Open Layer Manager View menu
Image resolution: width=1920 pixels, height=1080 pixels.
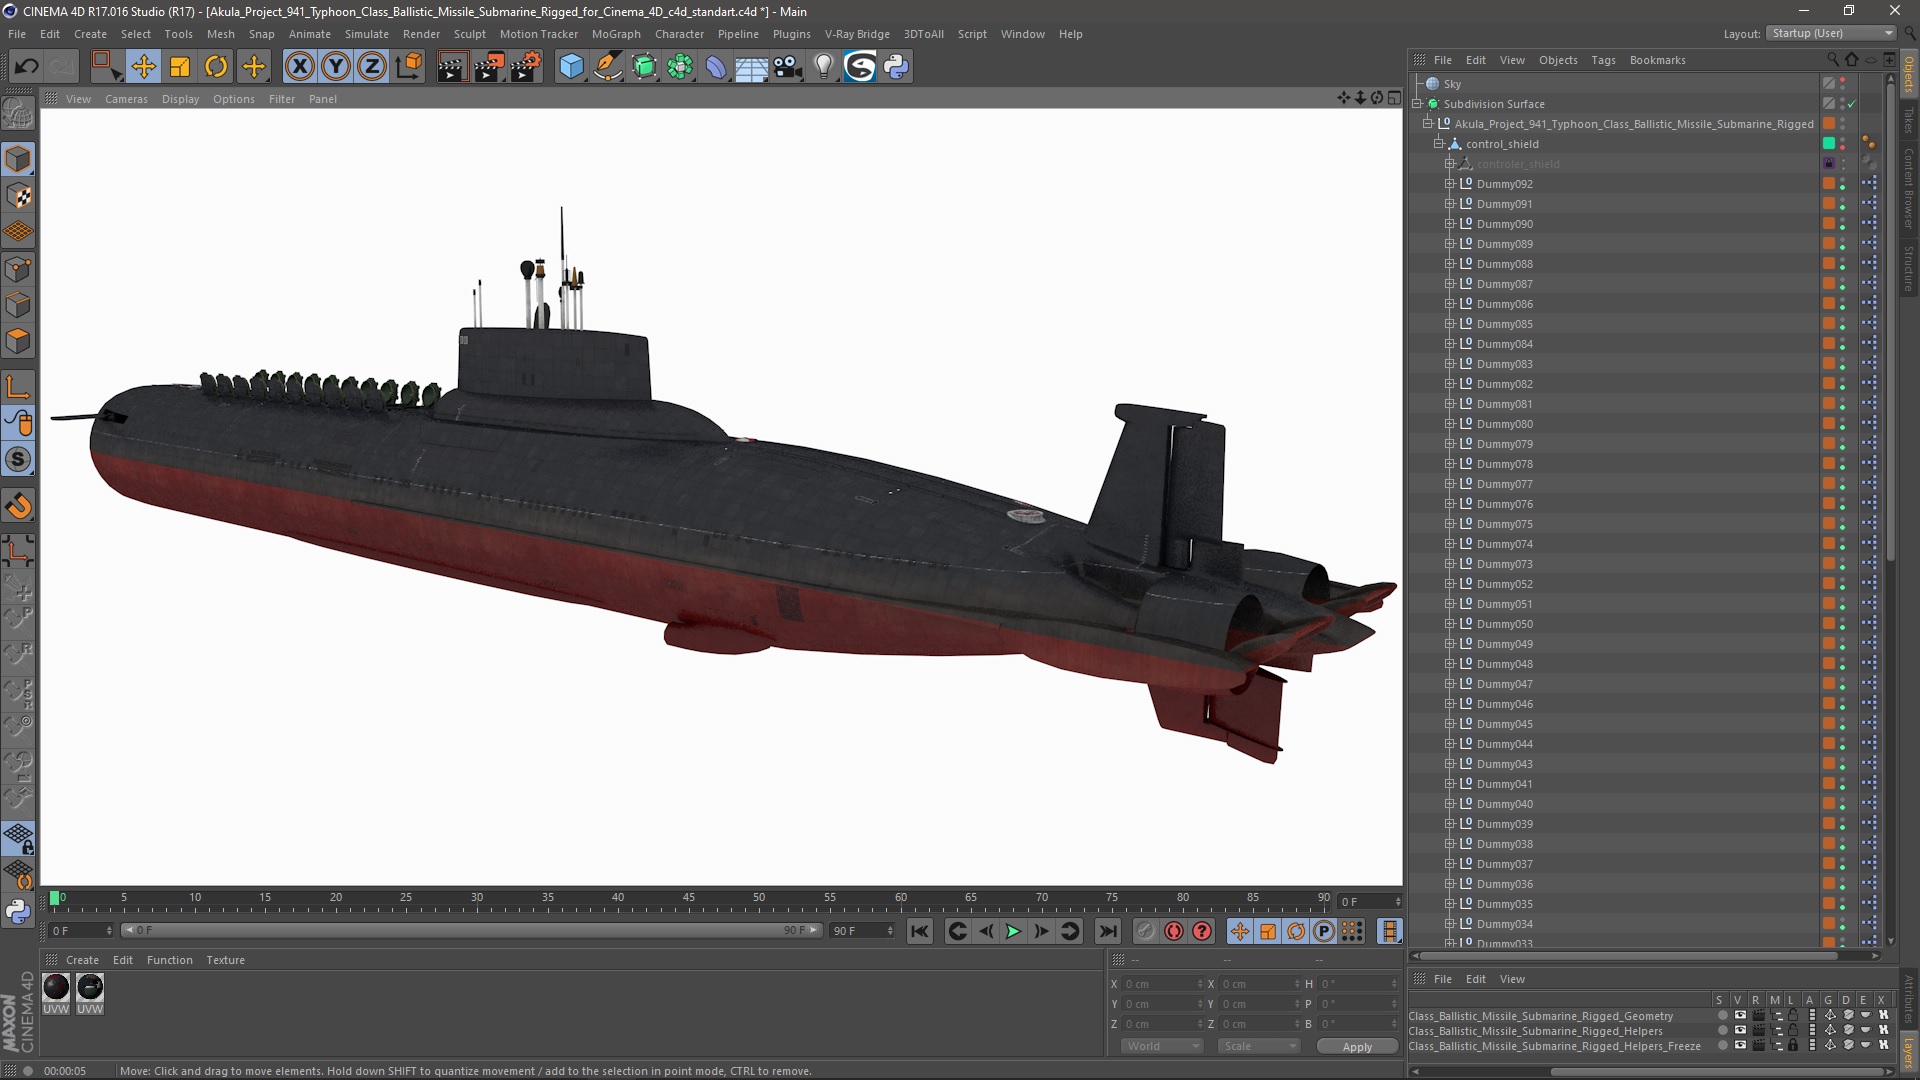[x=1512, y=979]
